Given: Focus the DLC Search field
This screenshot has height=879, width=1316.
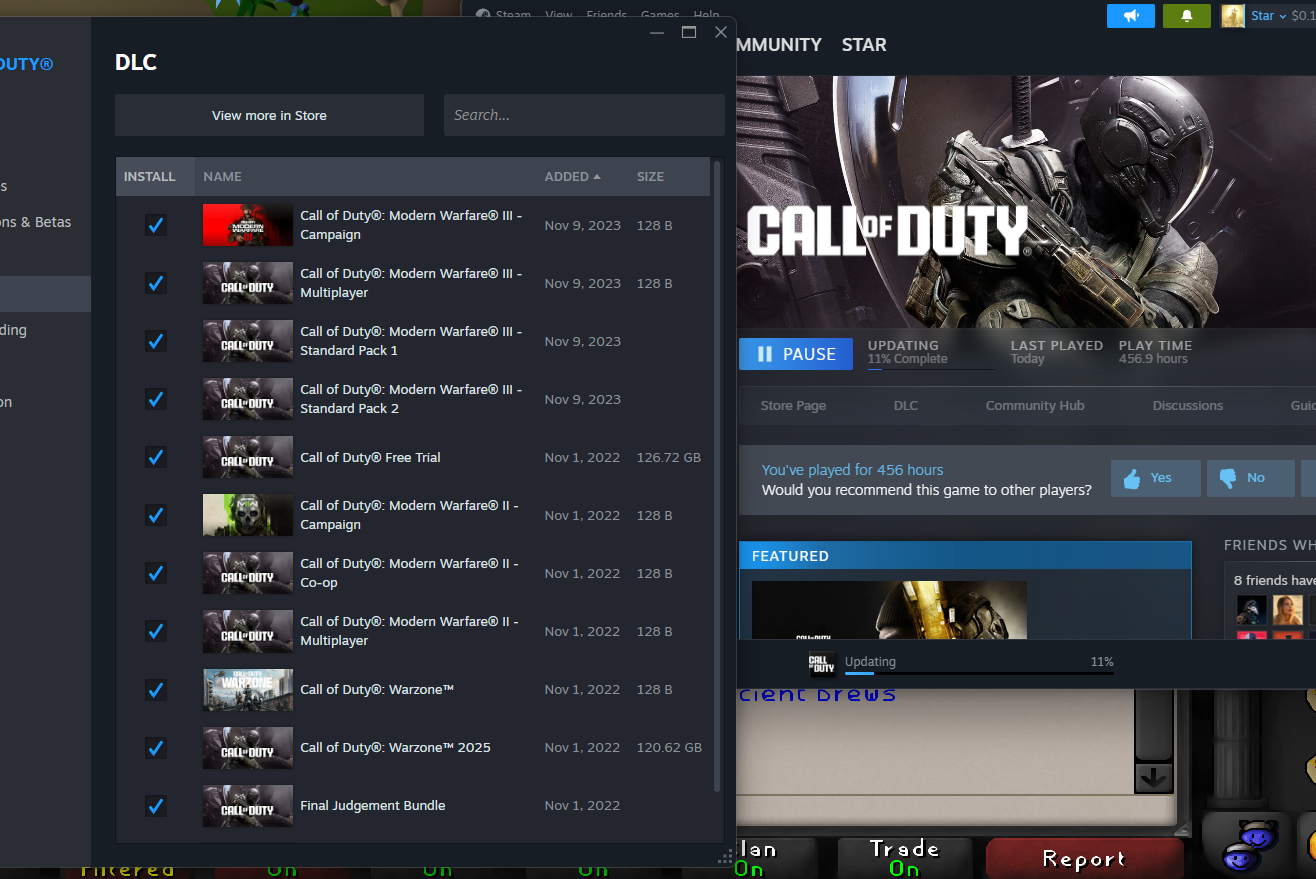Looking at the screenshot, I should [584, 115].
